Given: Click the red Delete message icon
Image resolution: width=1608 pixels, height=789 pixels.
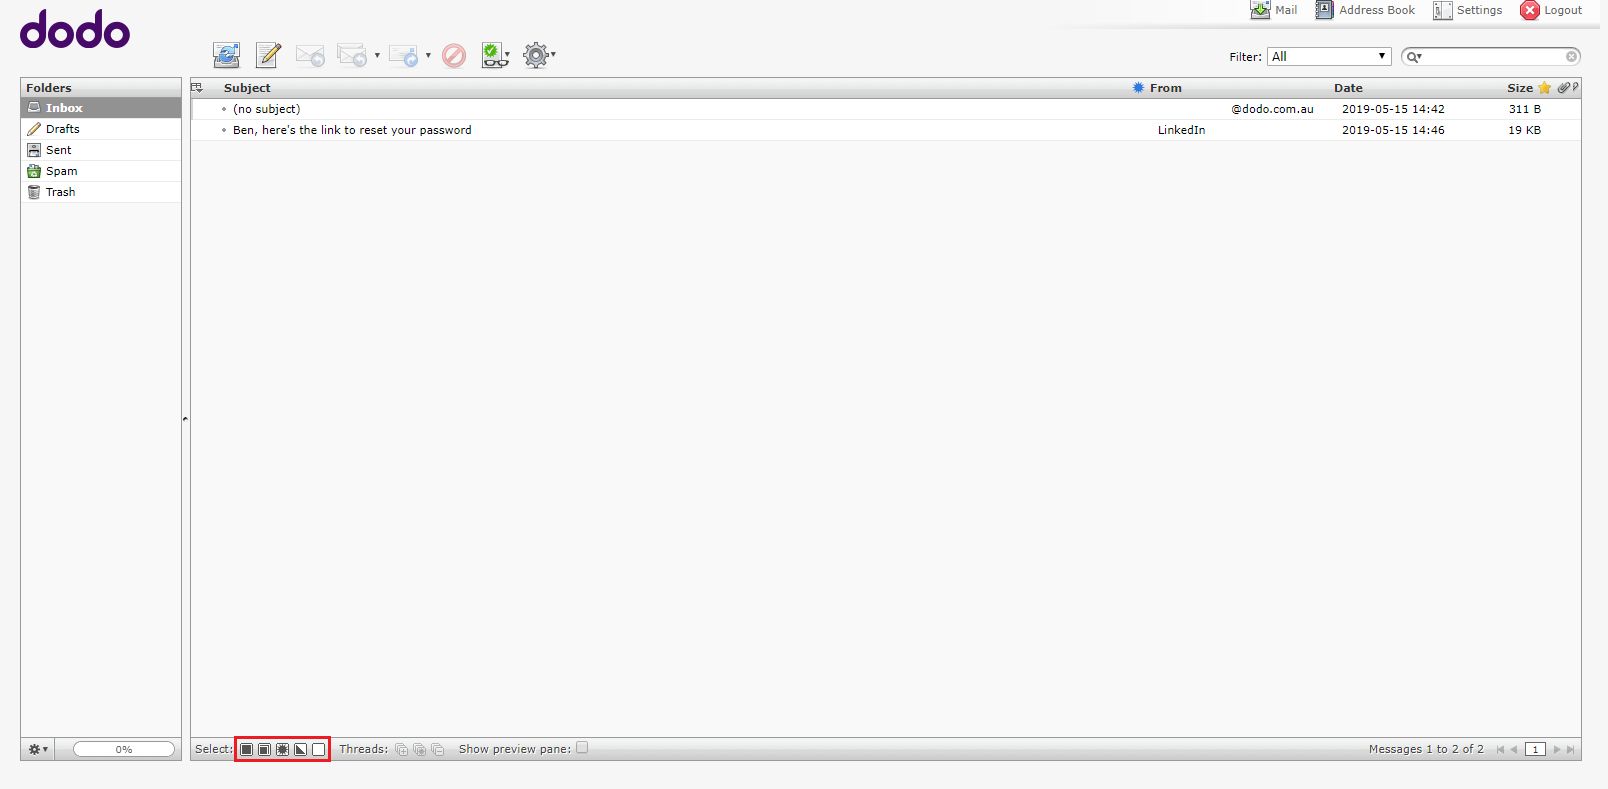Looking at the screenshot, I should tap(454, 55).
